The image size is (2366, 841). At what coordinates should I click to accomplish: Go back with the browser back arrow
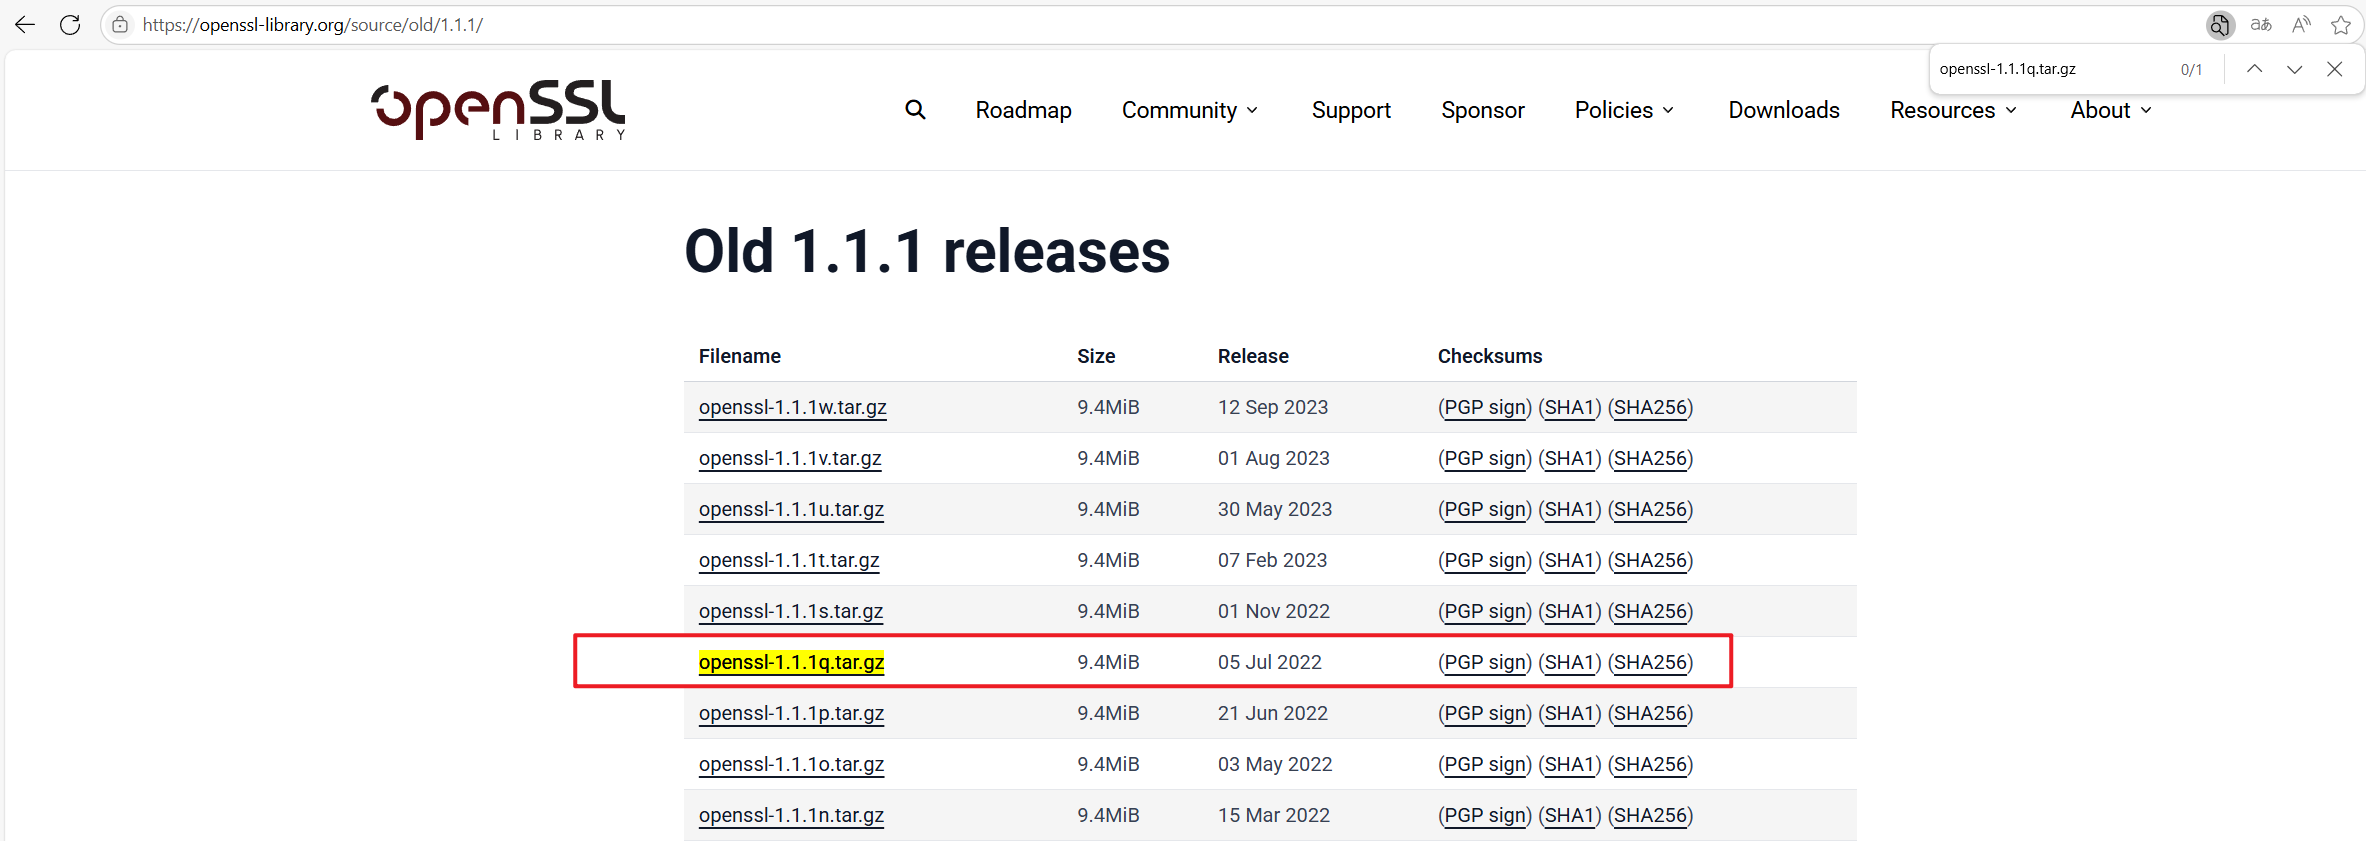25,25
